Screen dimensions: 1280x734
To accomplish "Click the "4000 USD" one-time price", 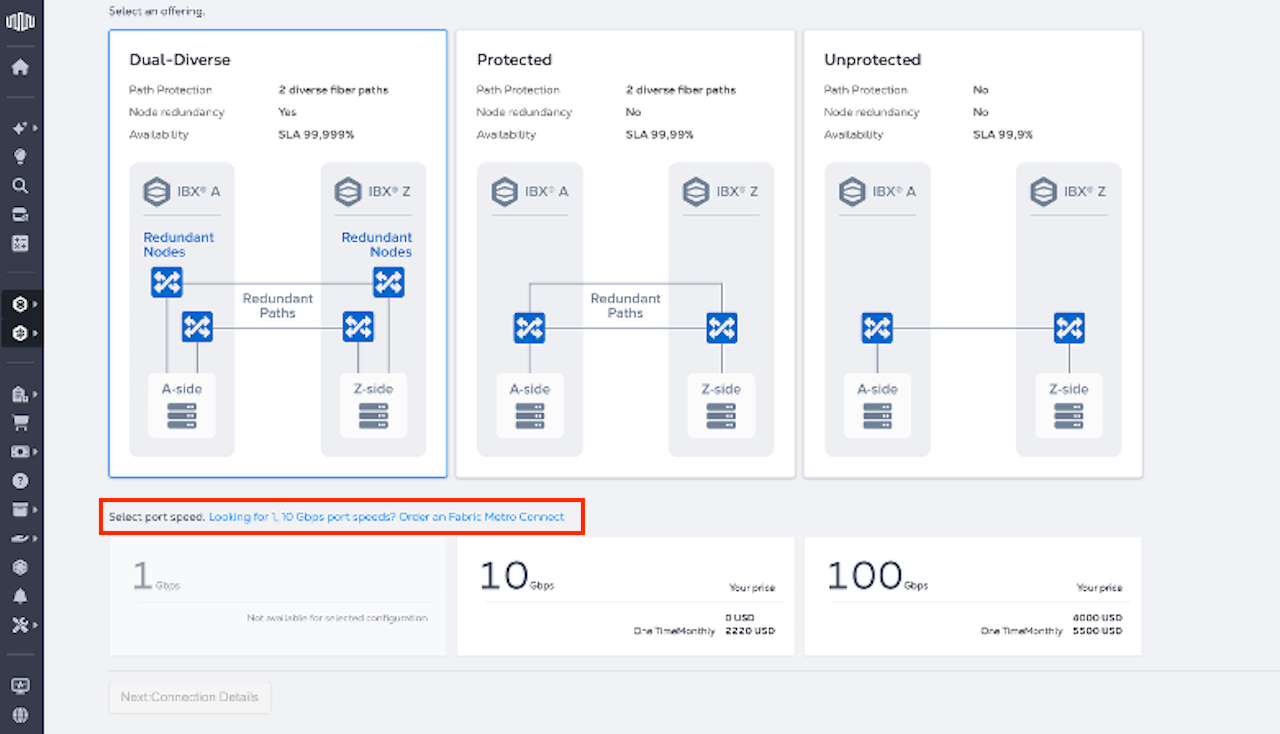I will pyautogui.click(x=1097, y=617).
